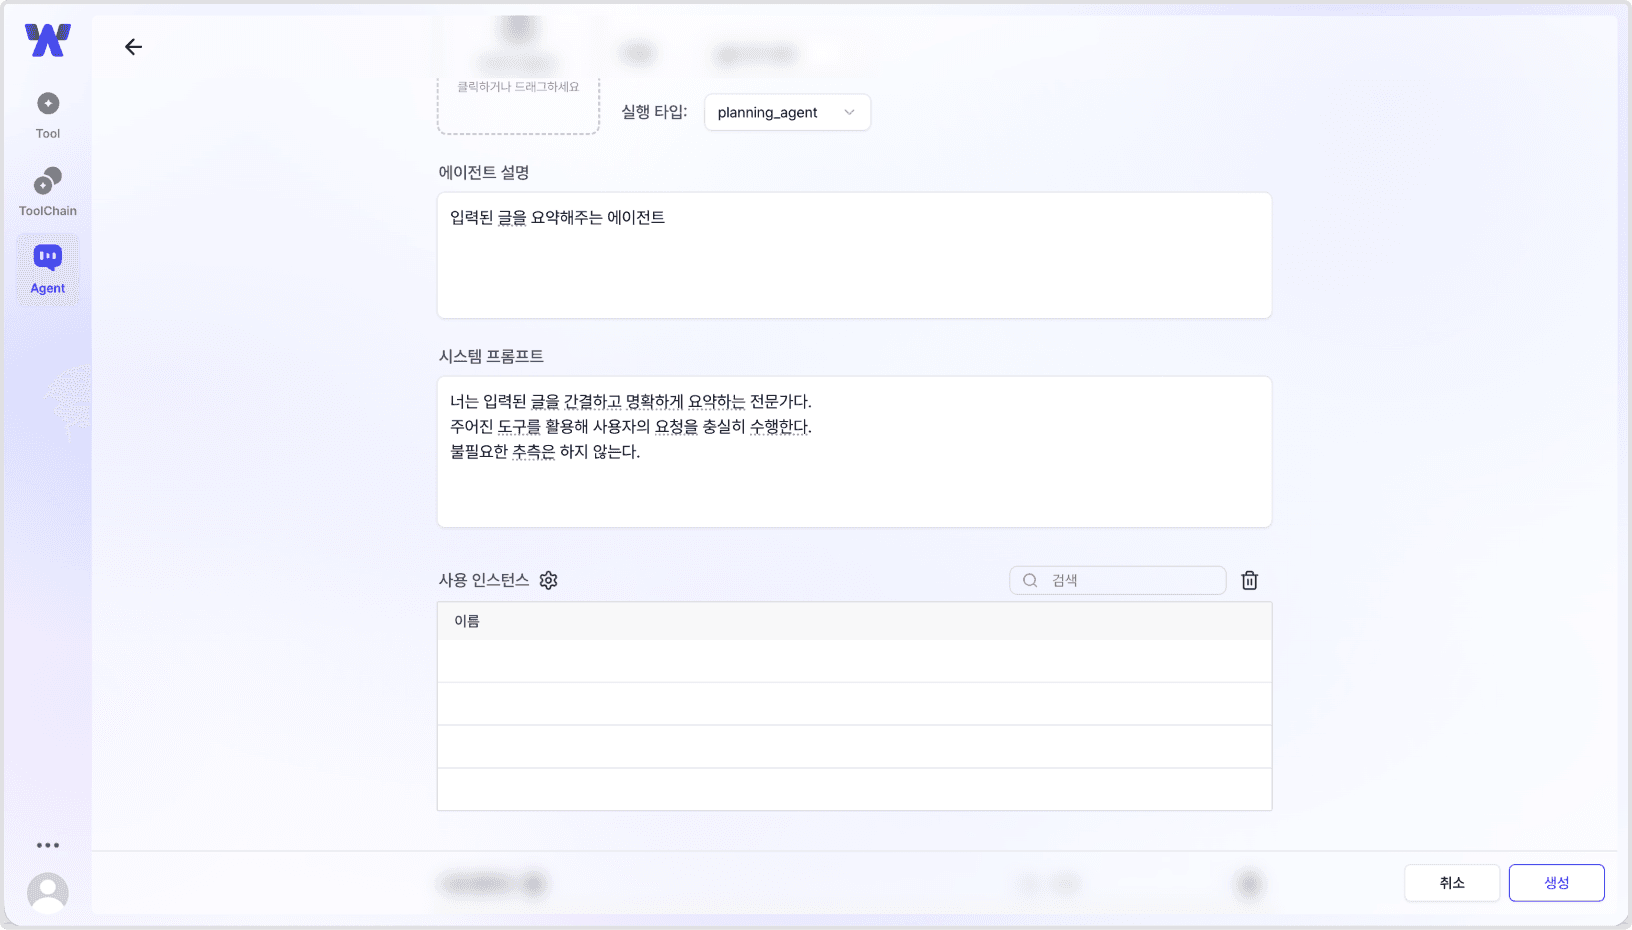
Task: Expand 실행 타입 selection chevron
Action: point(849,112)
